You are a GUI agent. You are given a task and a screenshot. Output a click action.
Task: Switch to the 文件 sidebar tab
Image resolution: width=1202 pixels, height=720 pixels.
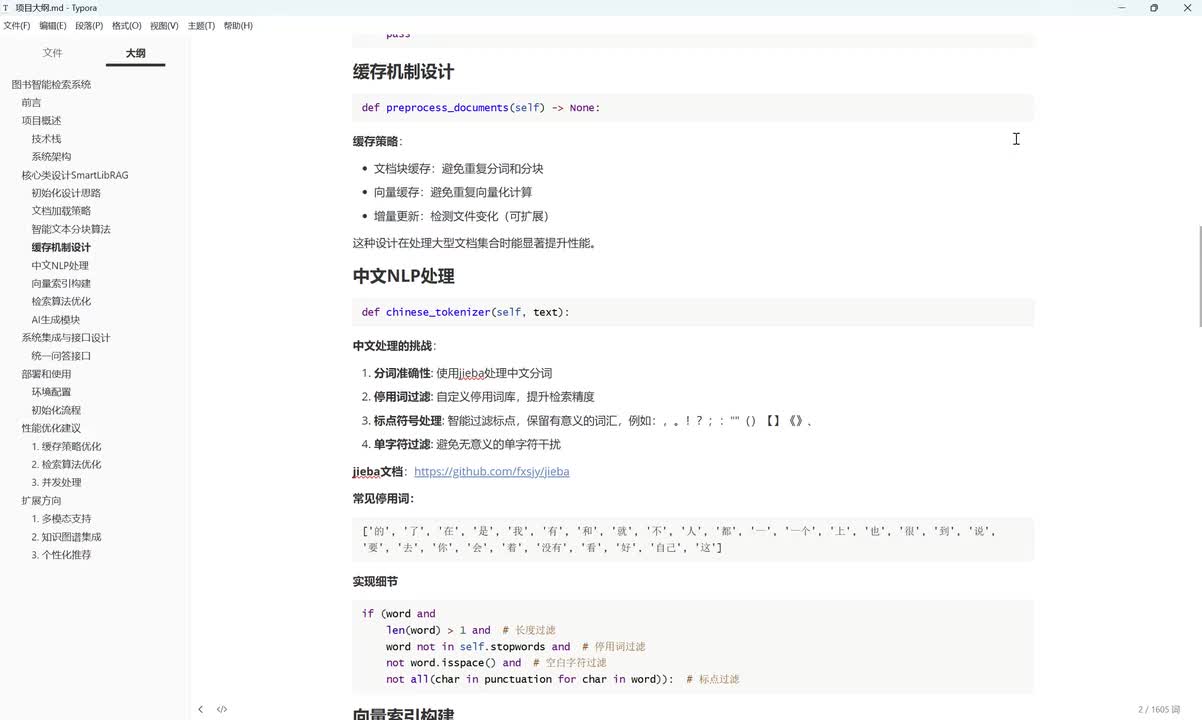[53, 53]
